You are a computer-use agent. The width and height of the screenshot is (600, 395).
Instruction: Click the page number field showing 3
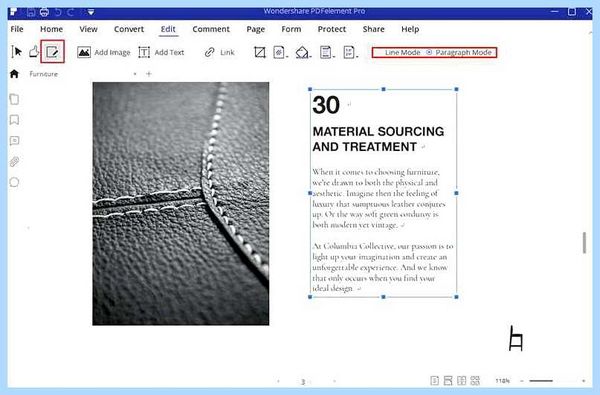[x=303, y=382]
